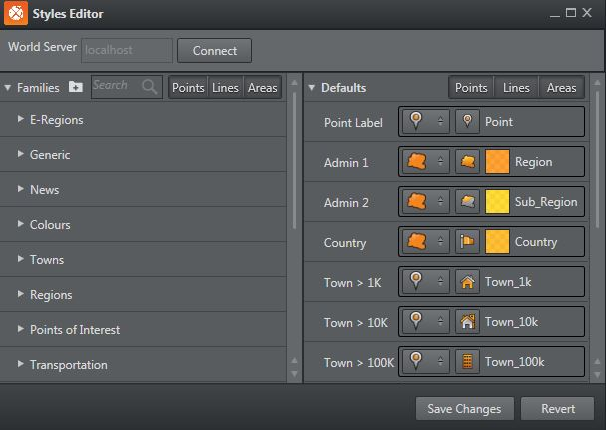Click the Town_1k house icon
This screenshot has height=430, width=606.
(466, 282)
